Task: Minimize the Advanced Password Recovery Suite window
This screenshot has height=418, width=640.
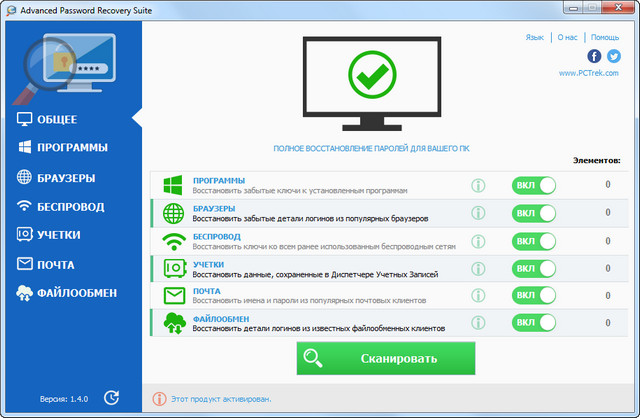Action: tap(574, 7)
